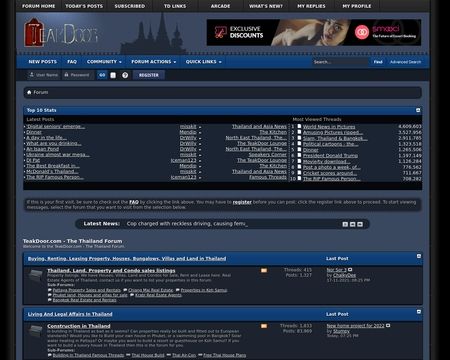The image size is (450, 360).
Task: Click the Search text field
Action: click(x=340, y=62)
